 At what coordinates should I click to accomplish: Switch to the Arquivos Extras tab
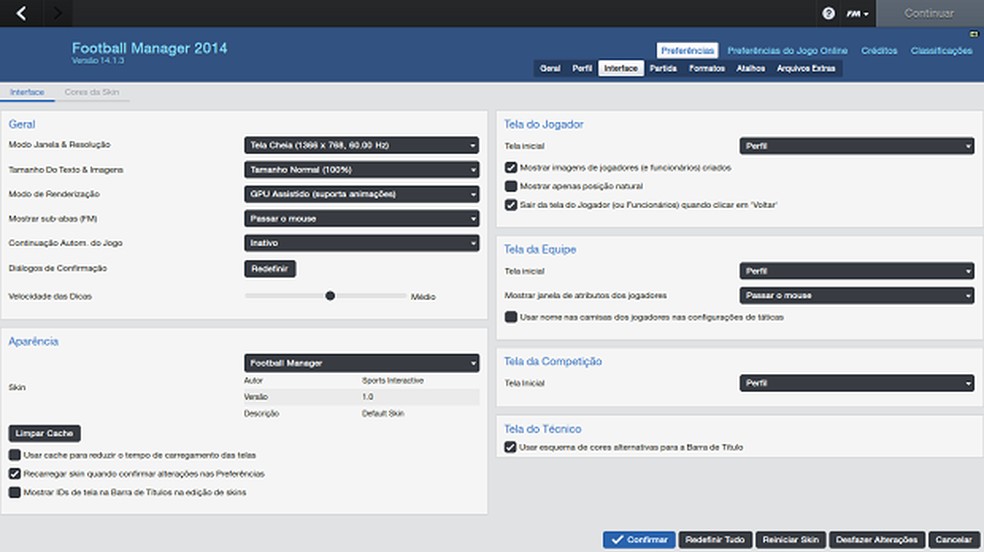click(806, 68)
